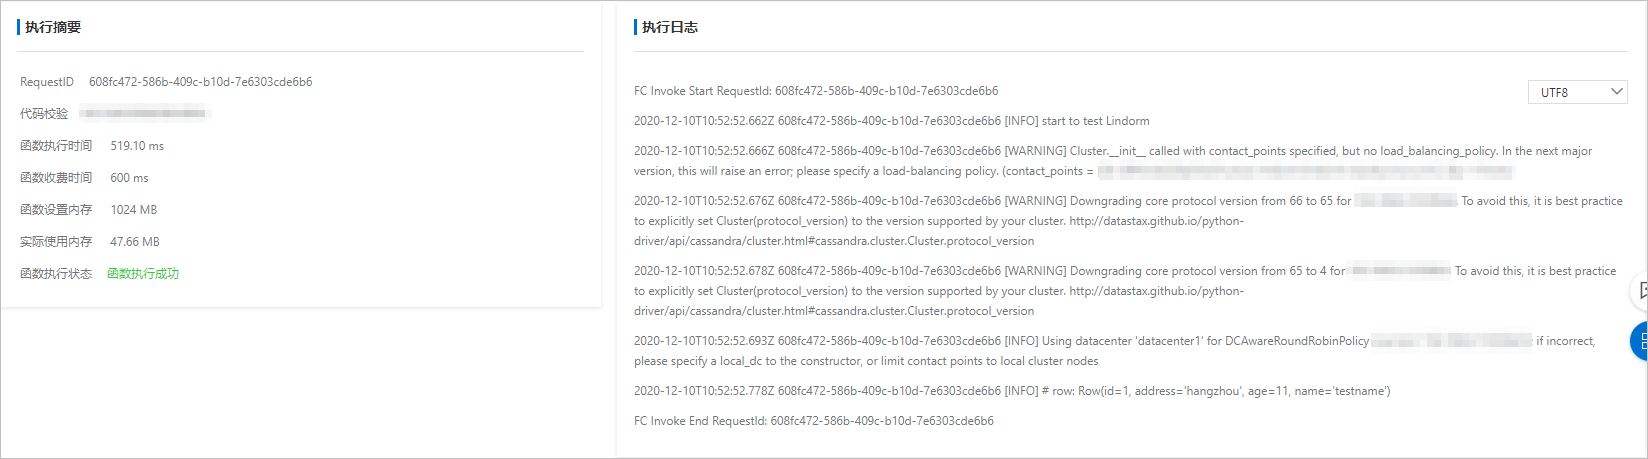Open the UTF8 encoding dropdown
1648x459 pixels.
click(1577, 92)
